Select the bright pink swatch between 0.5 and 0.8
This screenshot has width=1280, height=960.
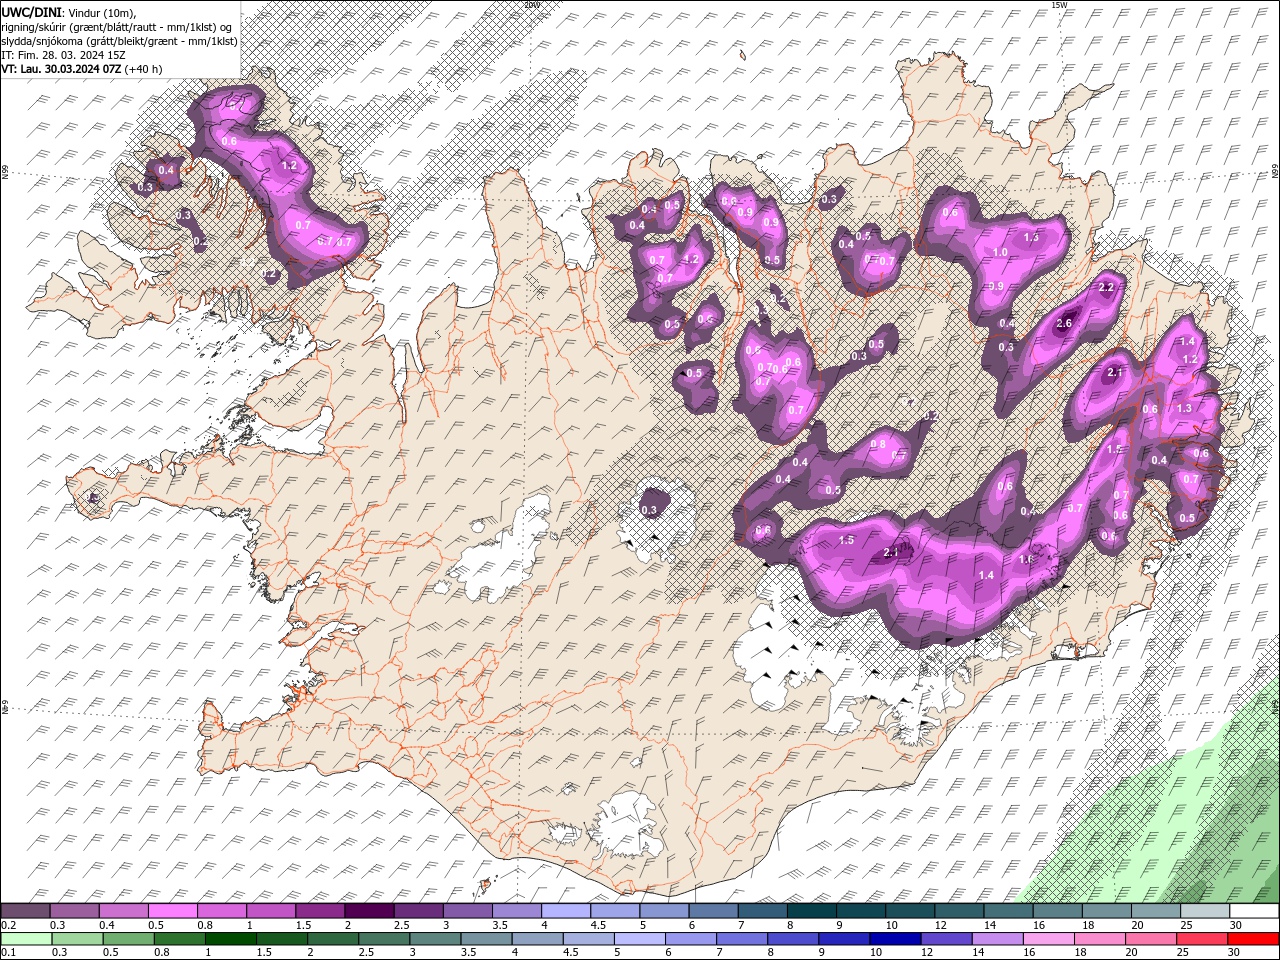click(x=173, y=910)
